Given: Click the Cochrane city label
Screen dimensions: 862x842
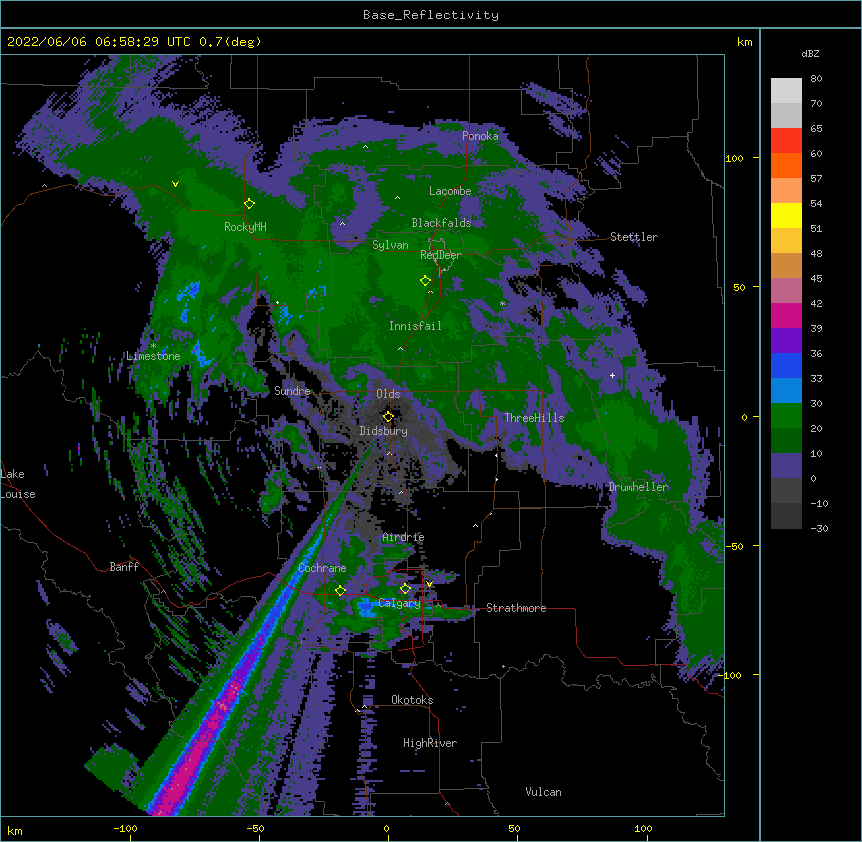Looking at the screenshot, I should tap(322, 568).
